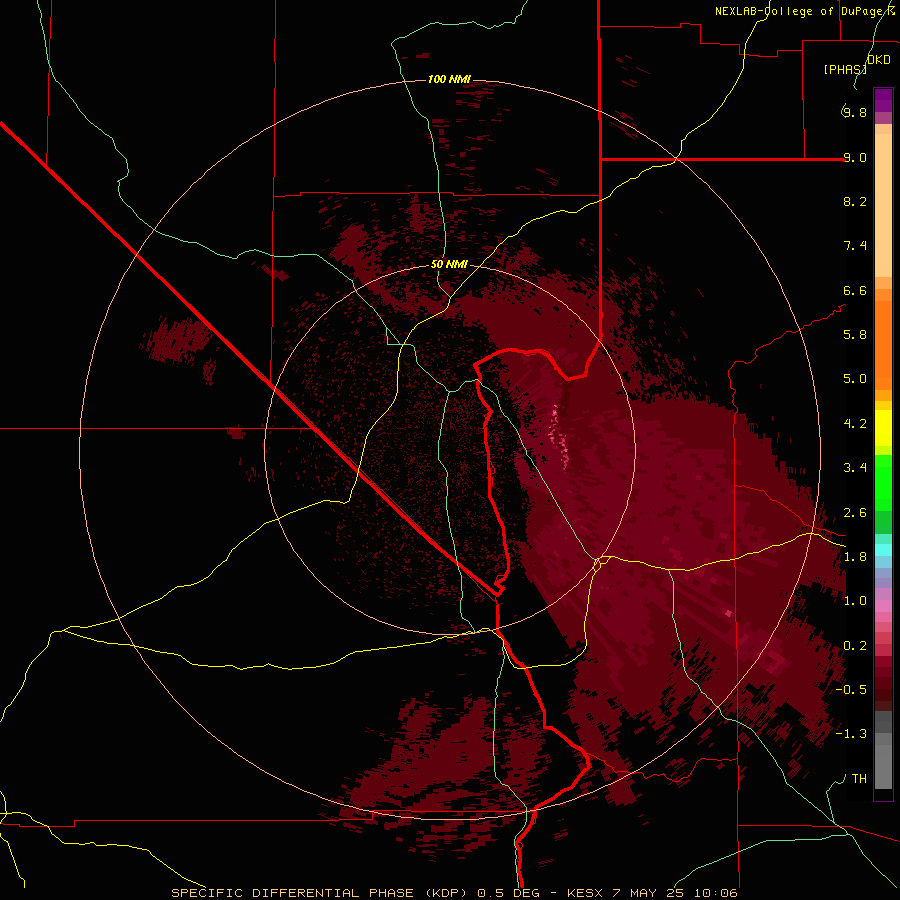Image resolution: width=900 pixels, height=900 pixels.
Task: Click the 0.2 scale label
Action: [855, 646]
